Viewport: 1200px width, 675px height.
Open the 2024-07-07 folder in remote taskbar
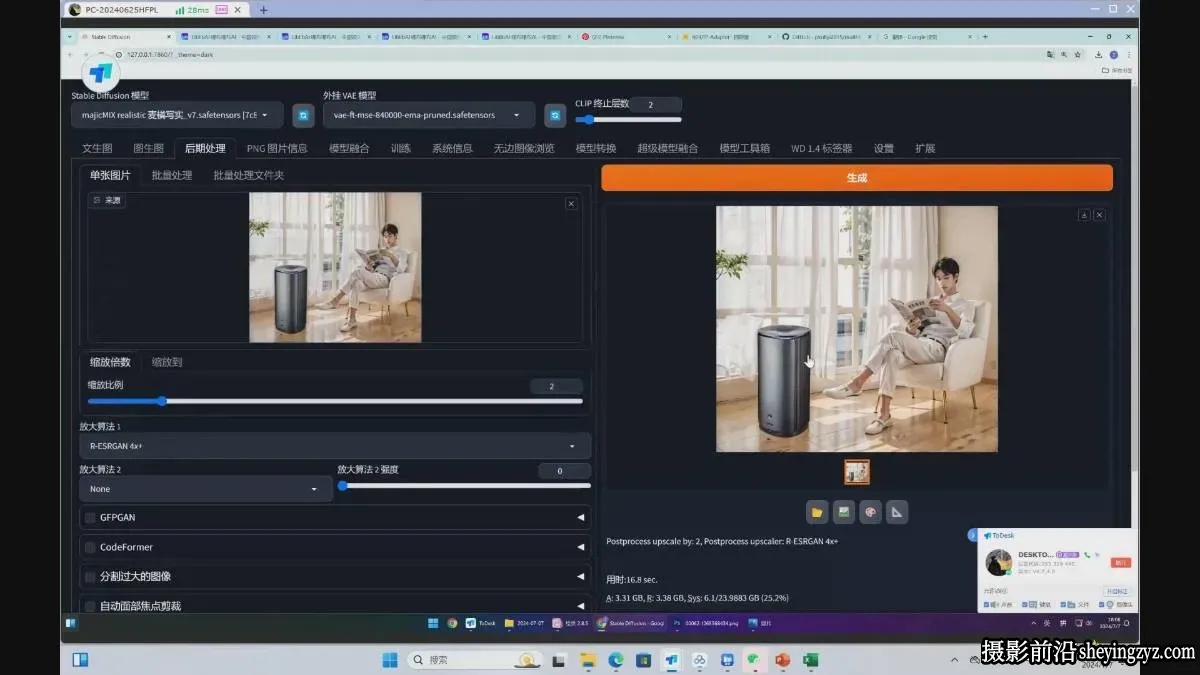pyautogui.click(x=523, y=622)
